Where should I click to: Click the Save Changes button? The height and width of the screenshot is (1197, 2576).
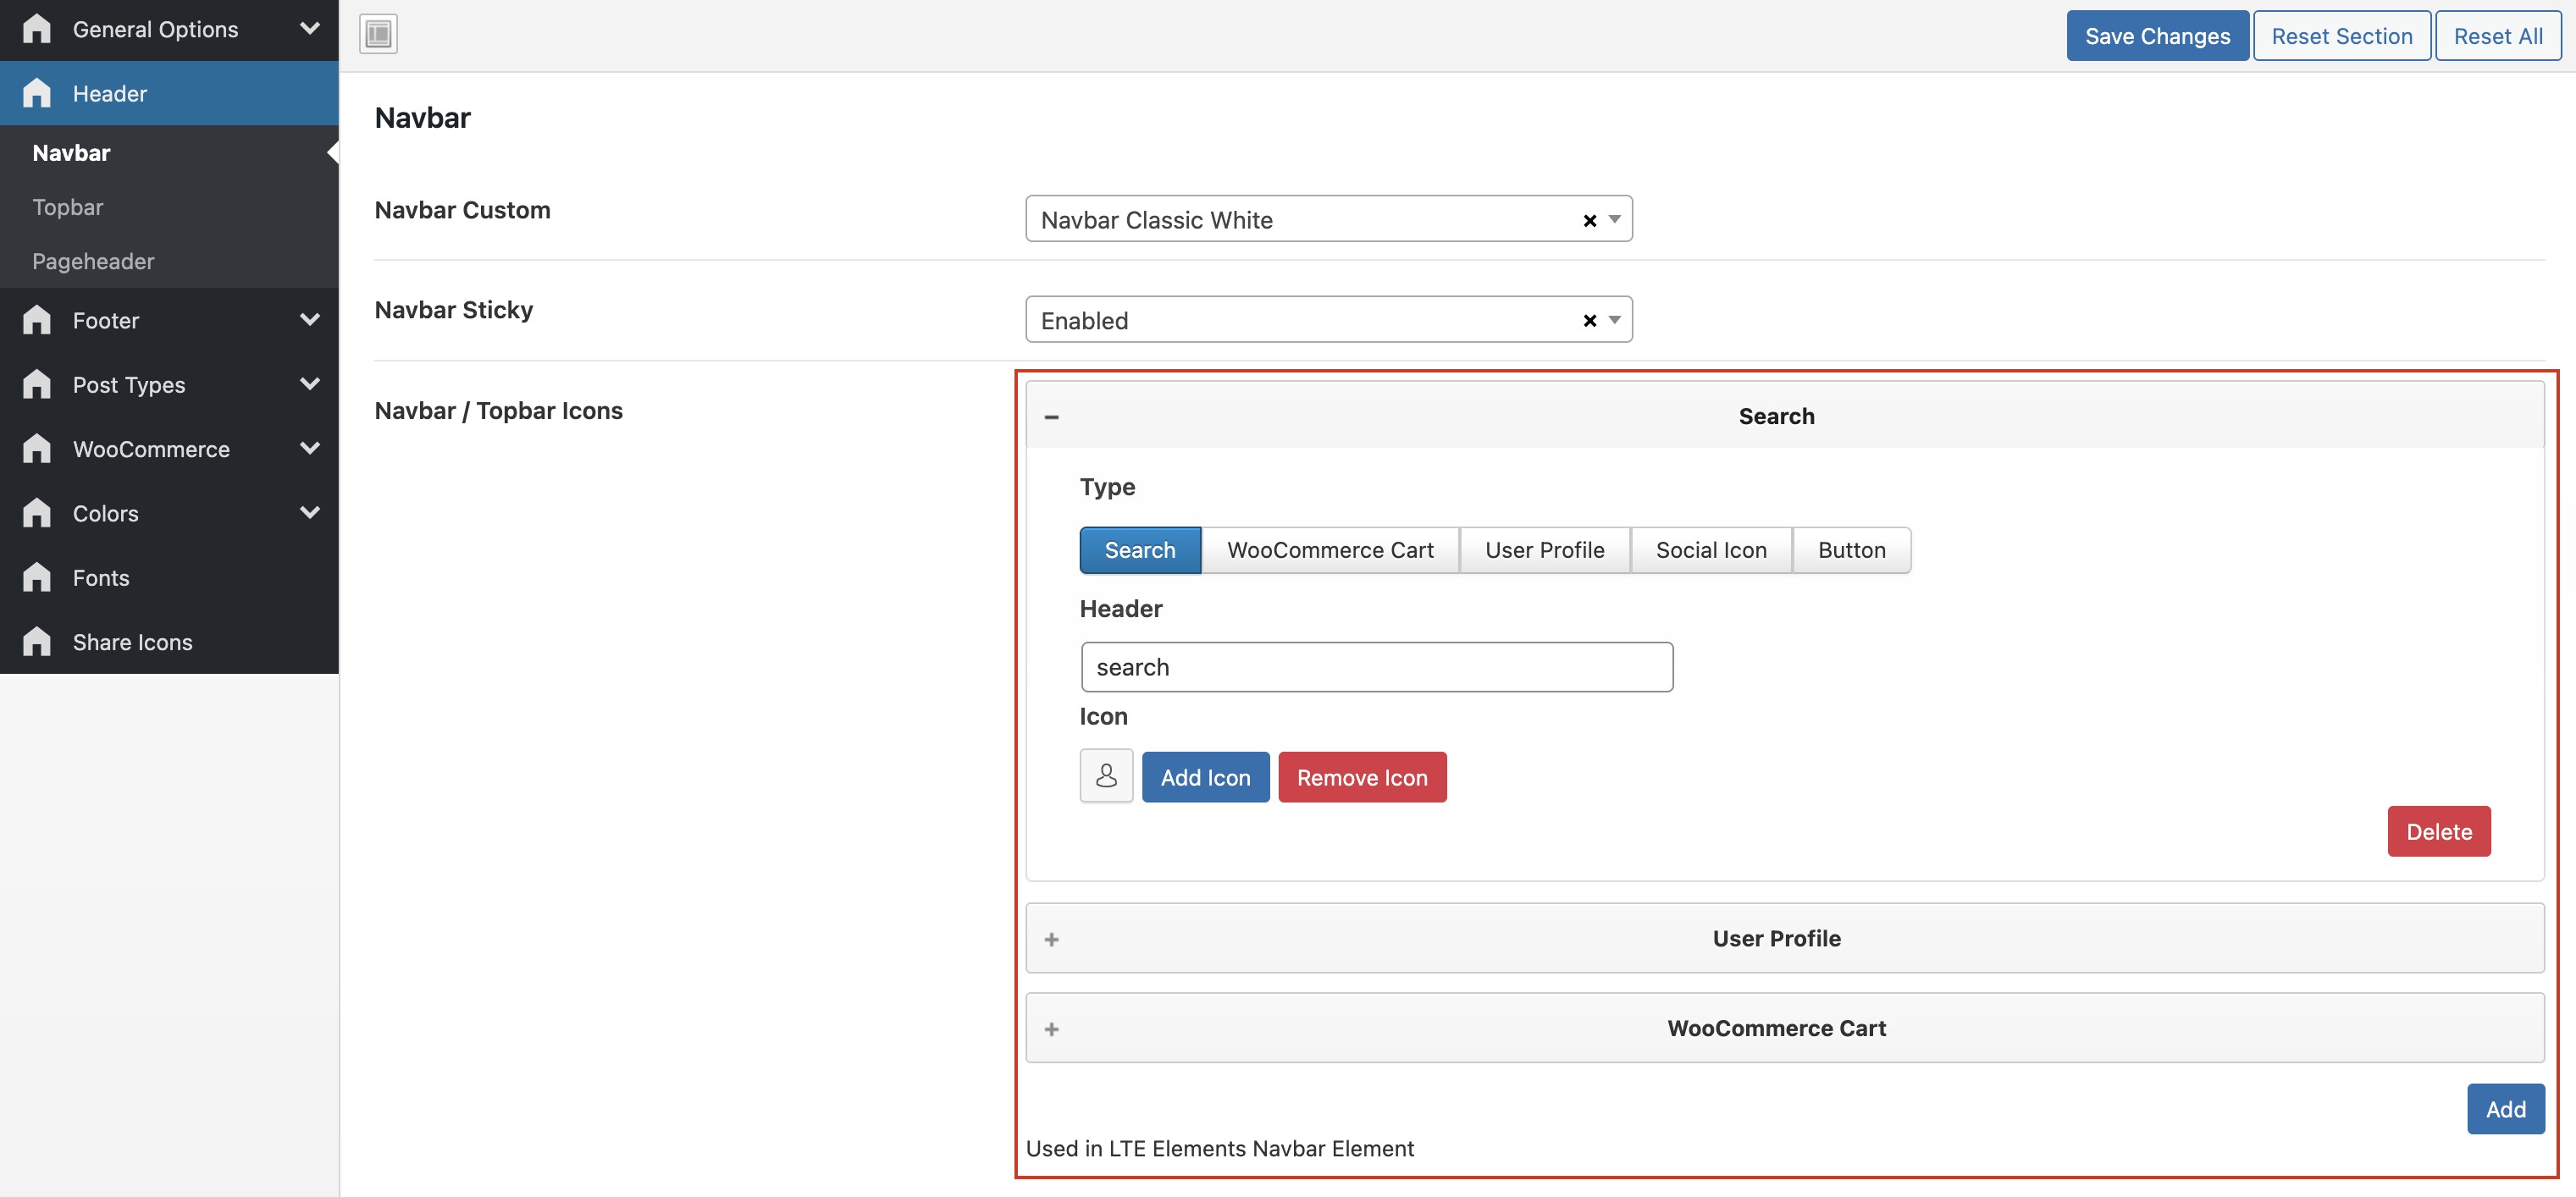pos(2157,36)
